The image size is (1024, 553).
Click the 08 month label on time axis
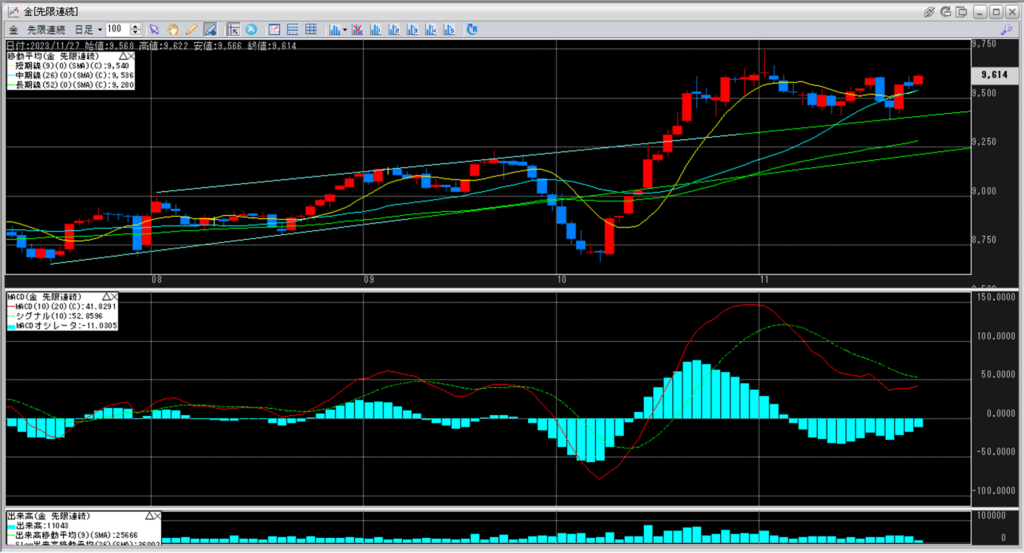coord(157,280)
